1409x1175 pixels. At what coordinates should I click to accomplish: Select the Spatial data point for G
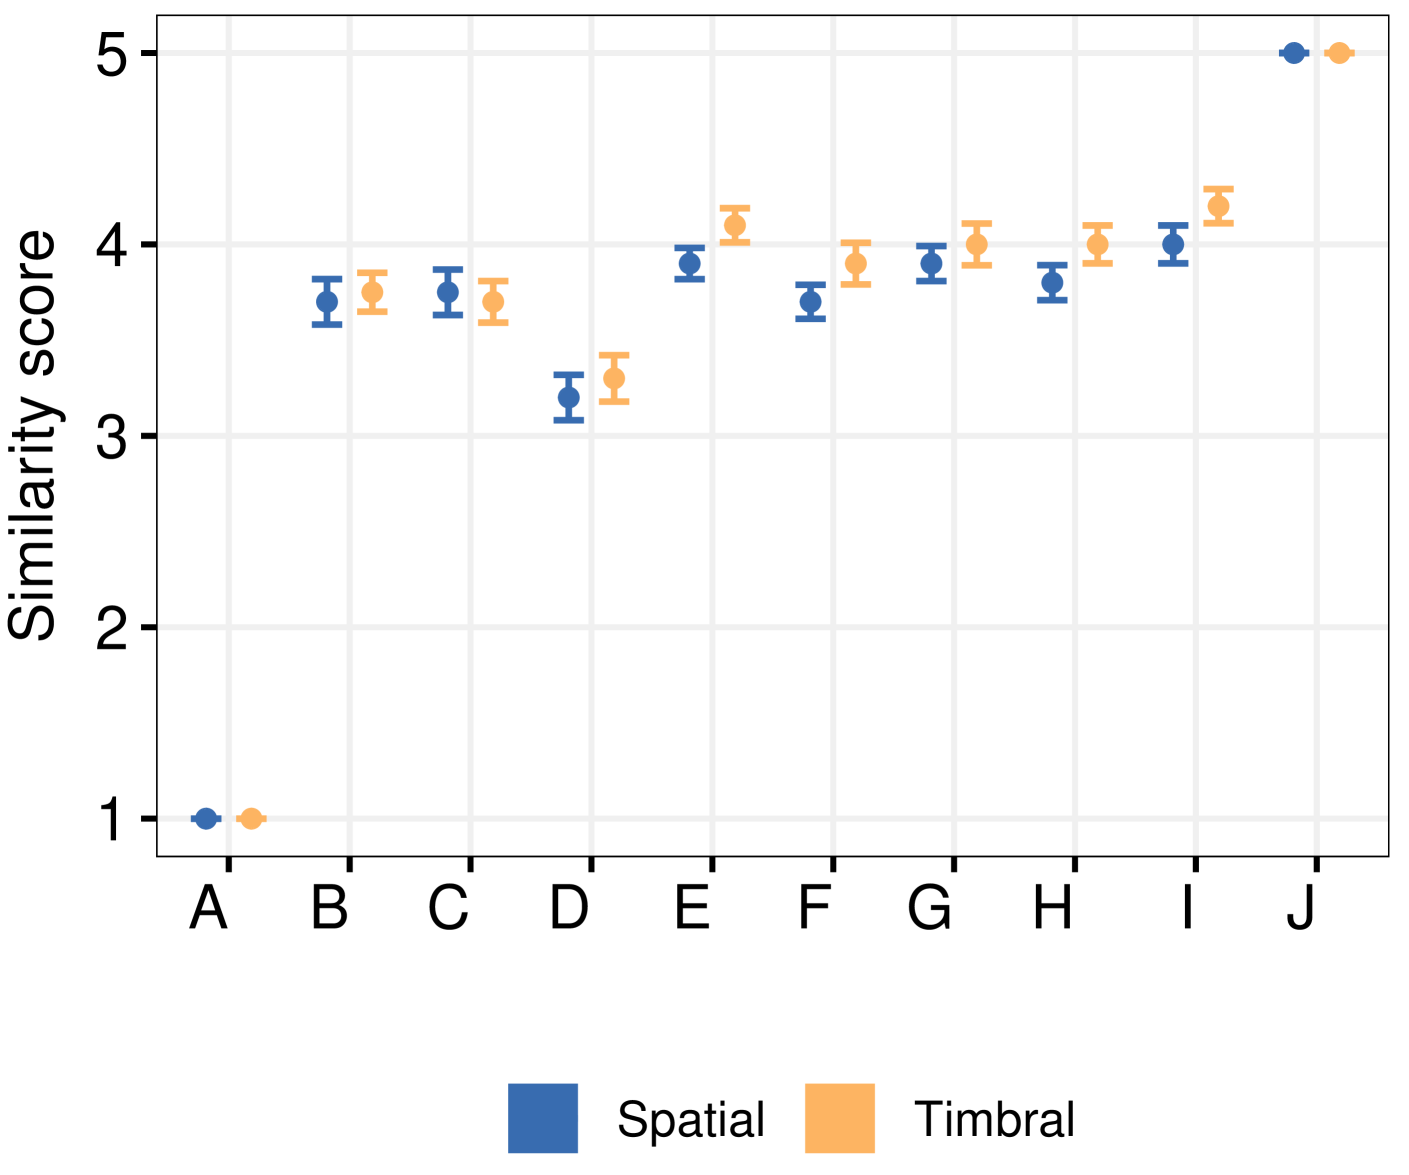tap(931, 264)
